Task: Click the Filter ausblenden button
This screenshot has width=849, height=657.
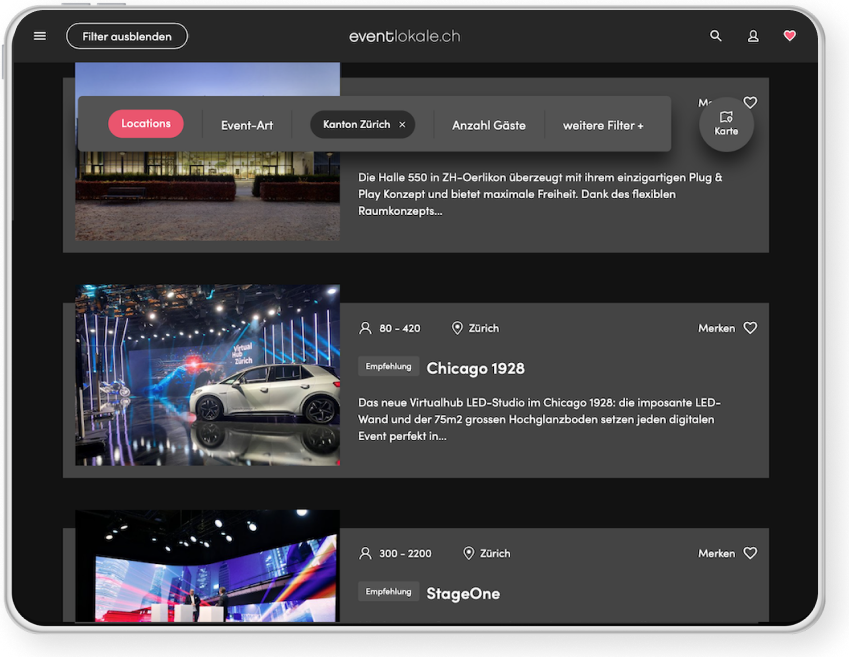Action: coord(127,36)
